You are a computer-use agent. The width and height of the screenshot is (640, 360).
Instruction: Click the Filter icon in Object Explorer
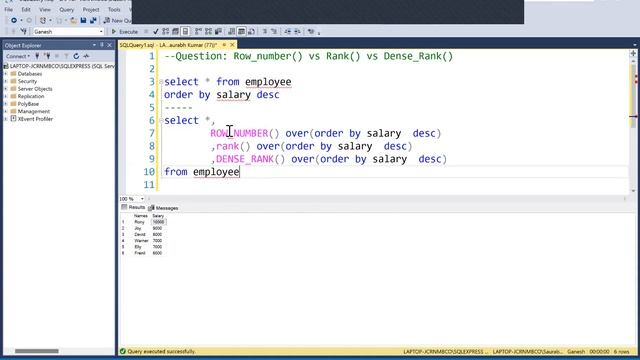[66, 56]
